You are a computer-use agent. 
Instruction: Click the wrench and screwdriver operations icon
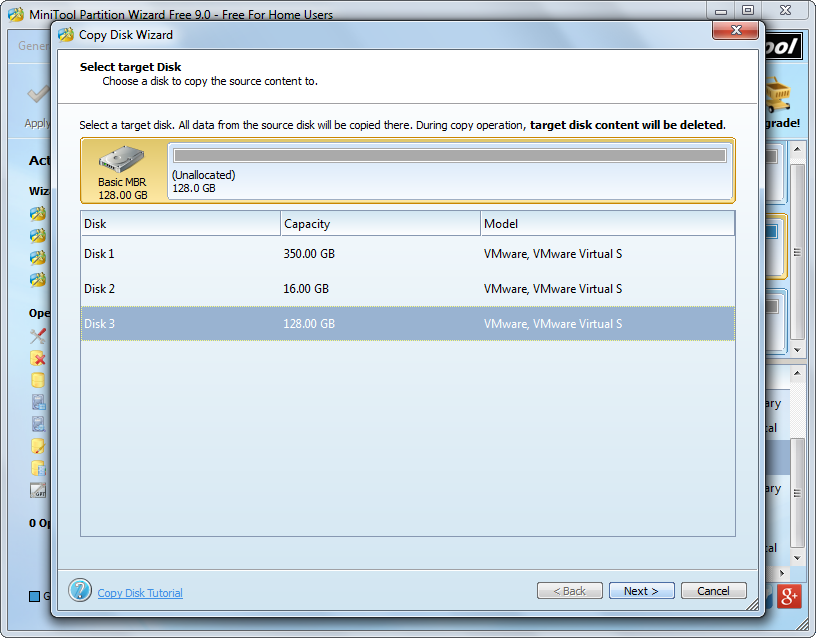pos(38,336)
